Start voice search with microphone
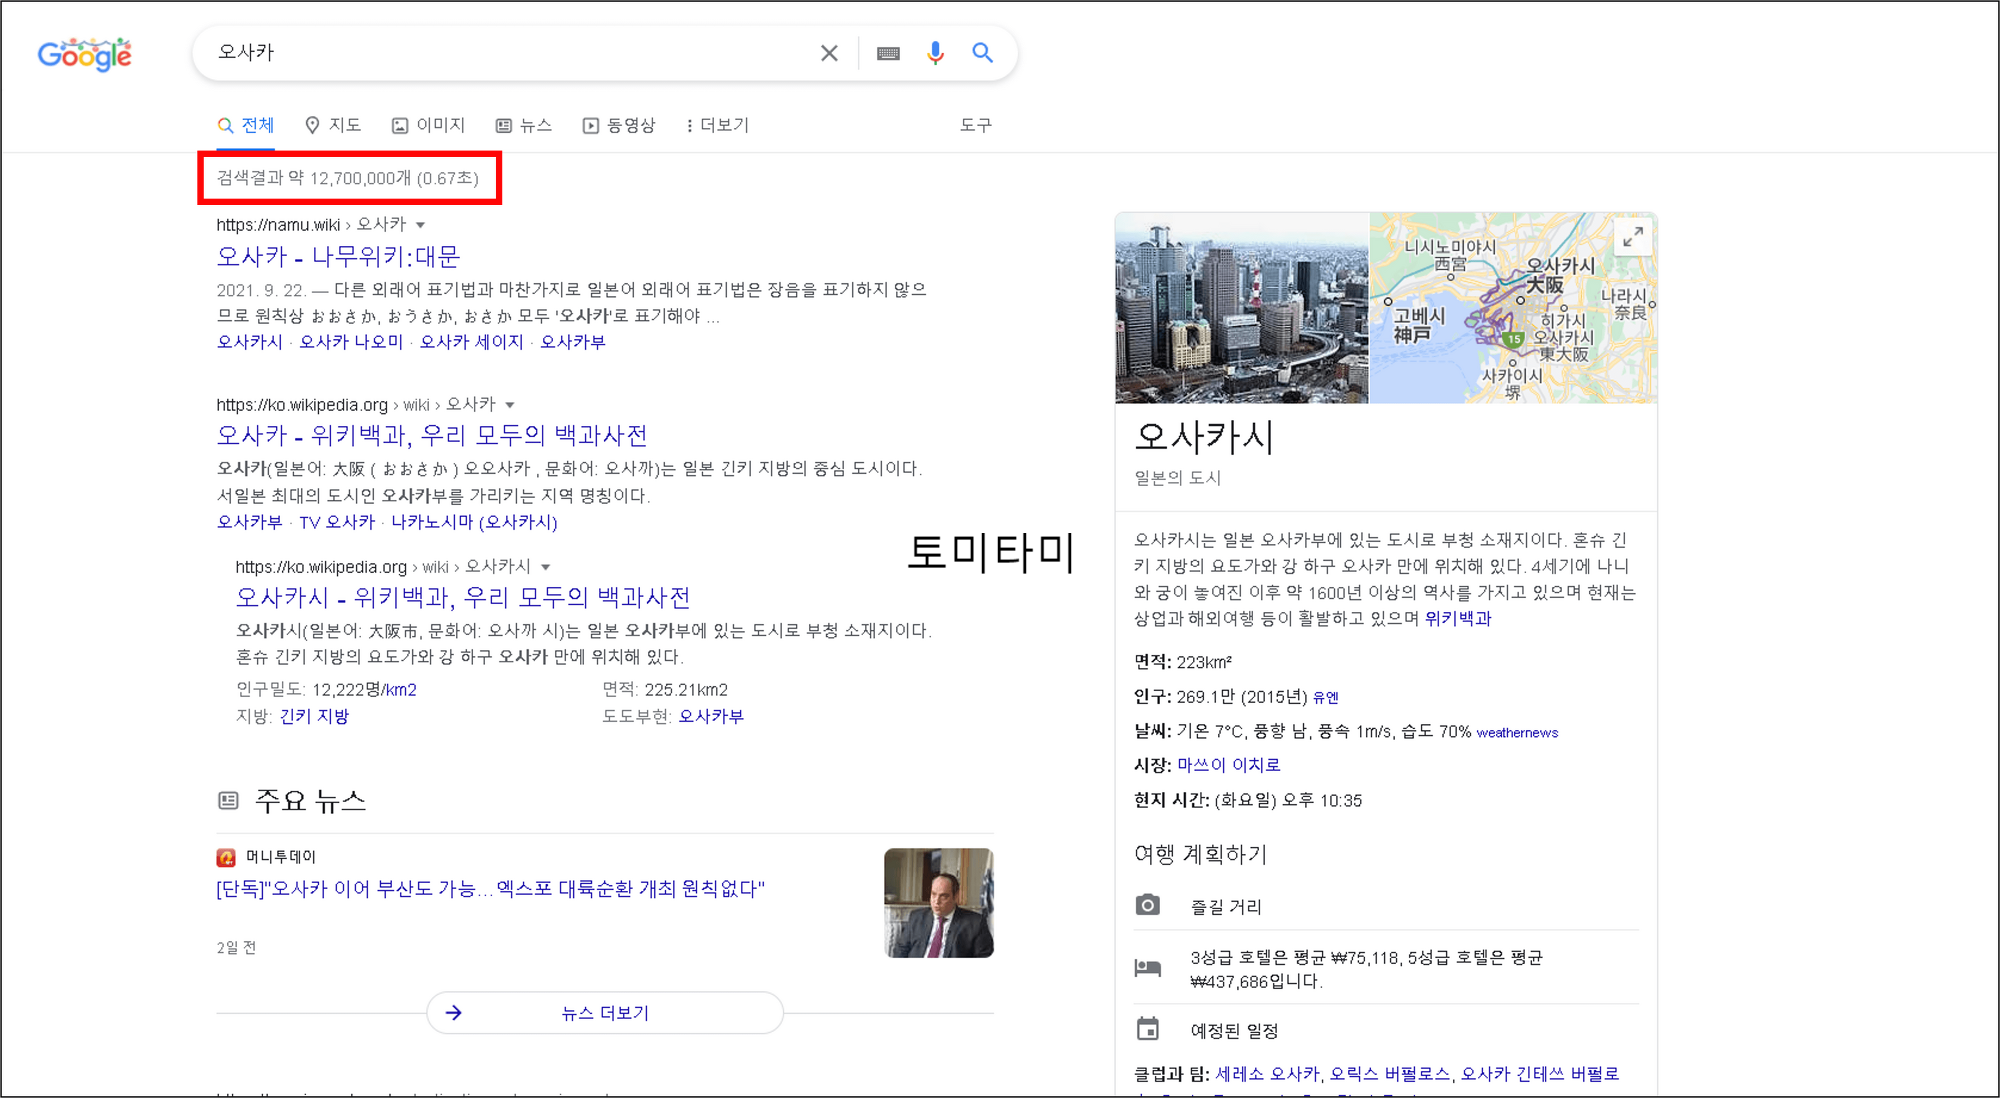 click(935, 53)
